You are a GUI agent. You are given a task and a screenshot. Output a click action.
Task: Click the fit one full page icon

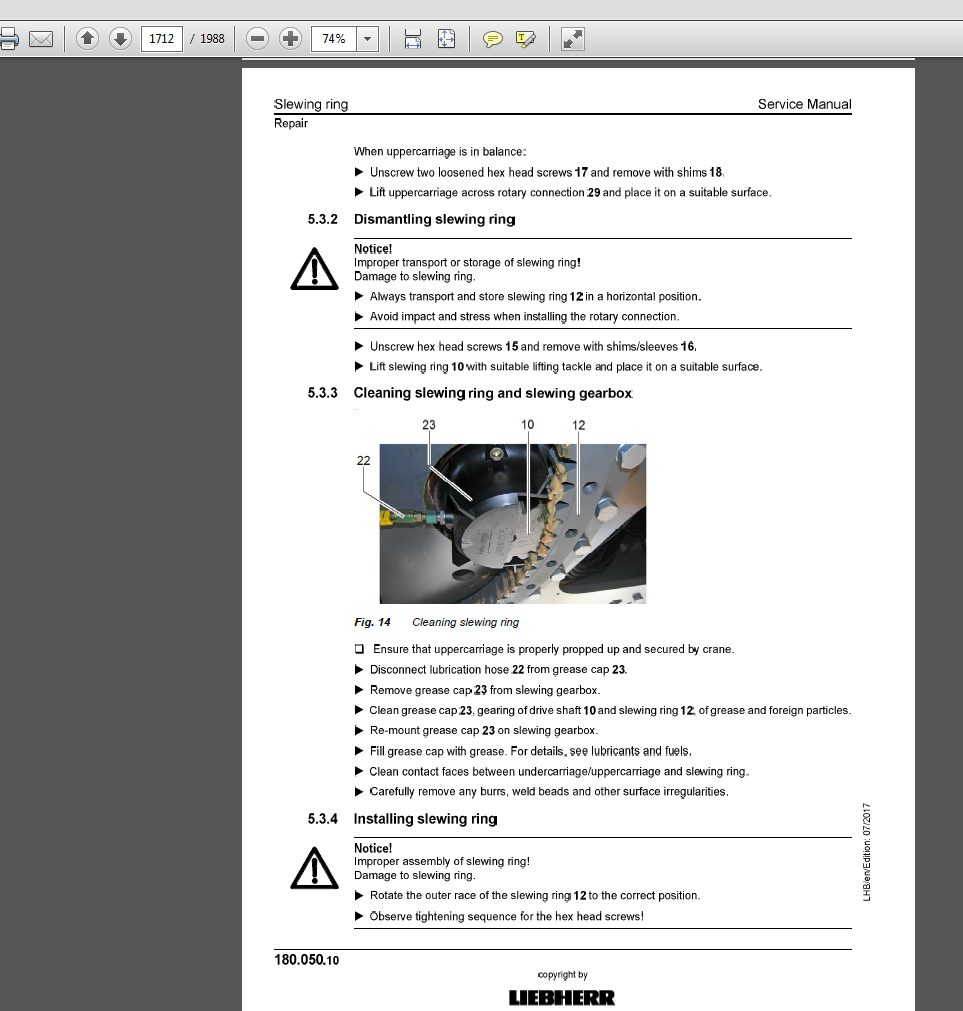coord(446,39)
